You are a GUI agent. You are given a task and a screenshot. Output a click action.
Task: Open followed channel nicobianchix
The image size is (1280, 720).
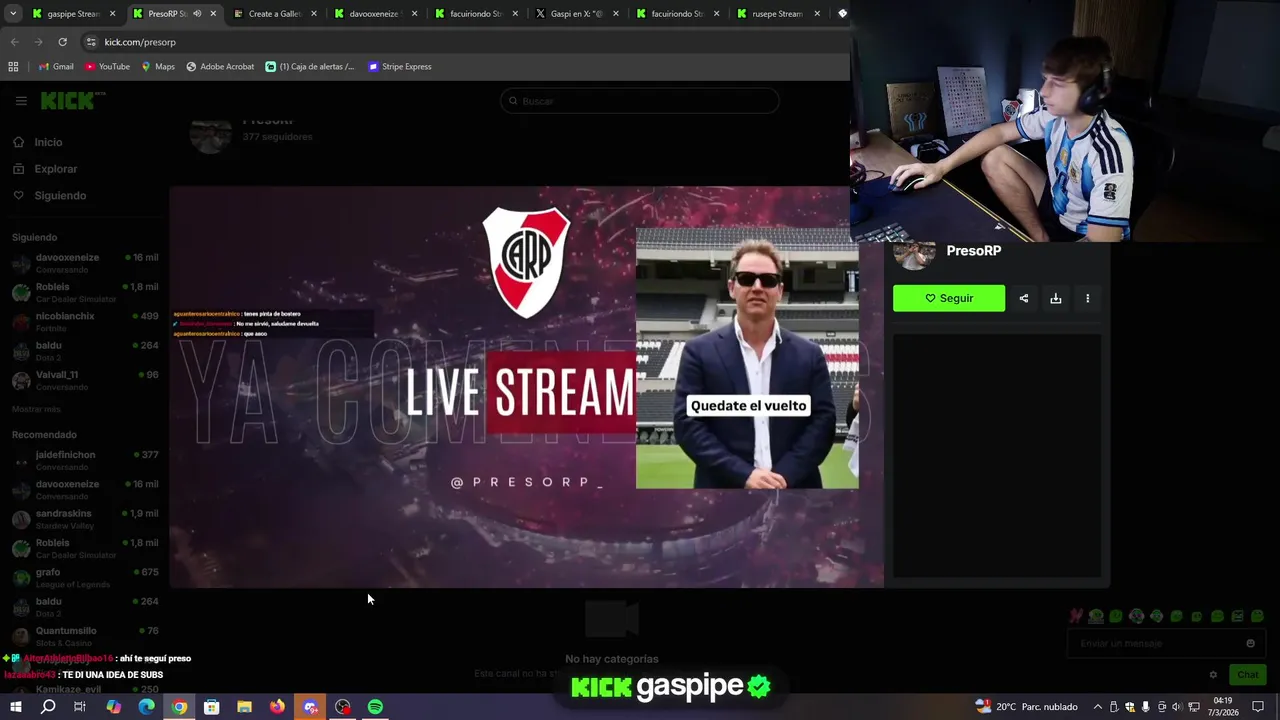[x=85, y=321]
